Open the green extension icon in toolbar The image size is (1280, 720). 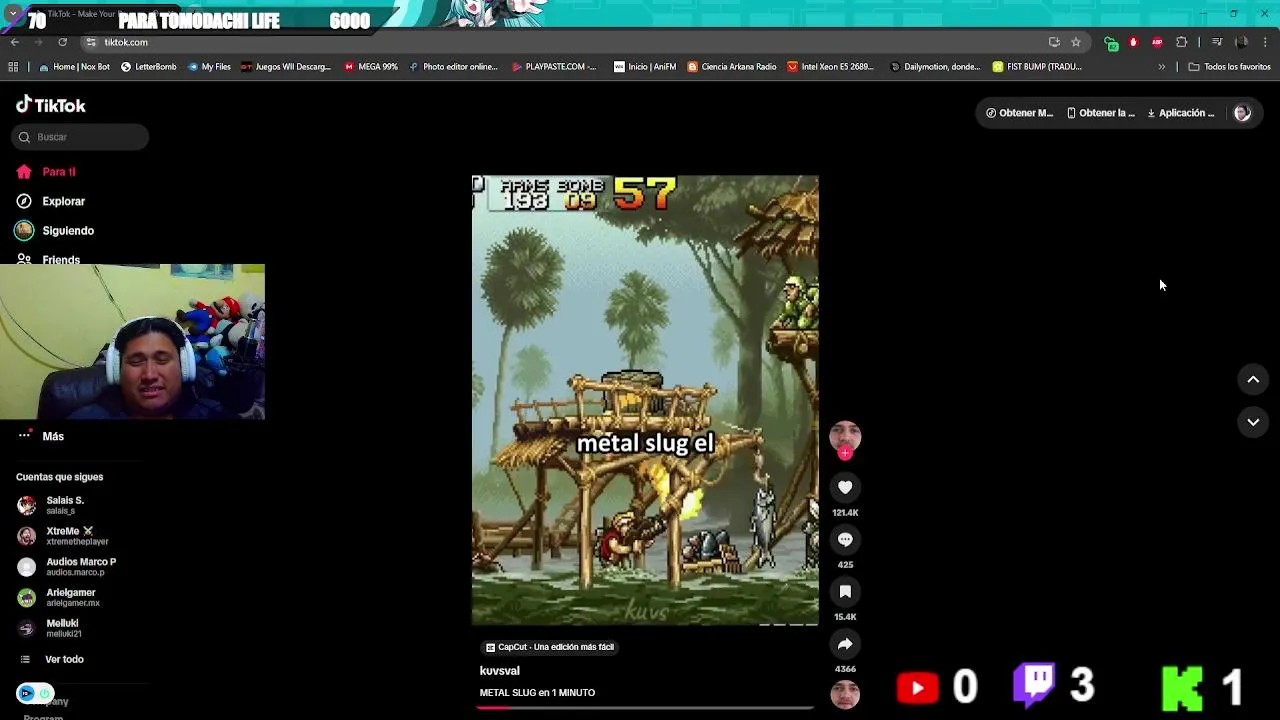click(x=1111, y=42)
